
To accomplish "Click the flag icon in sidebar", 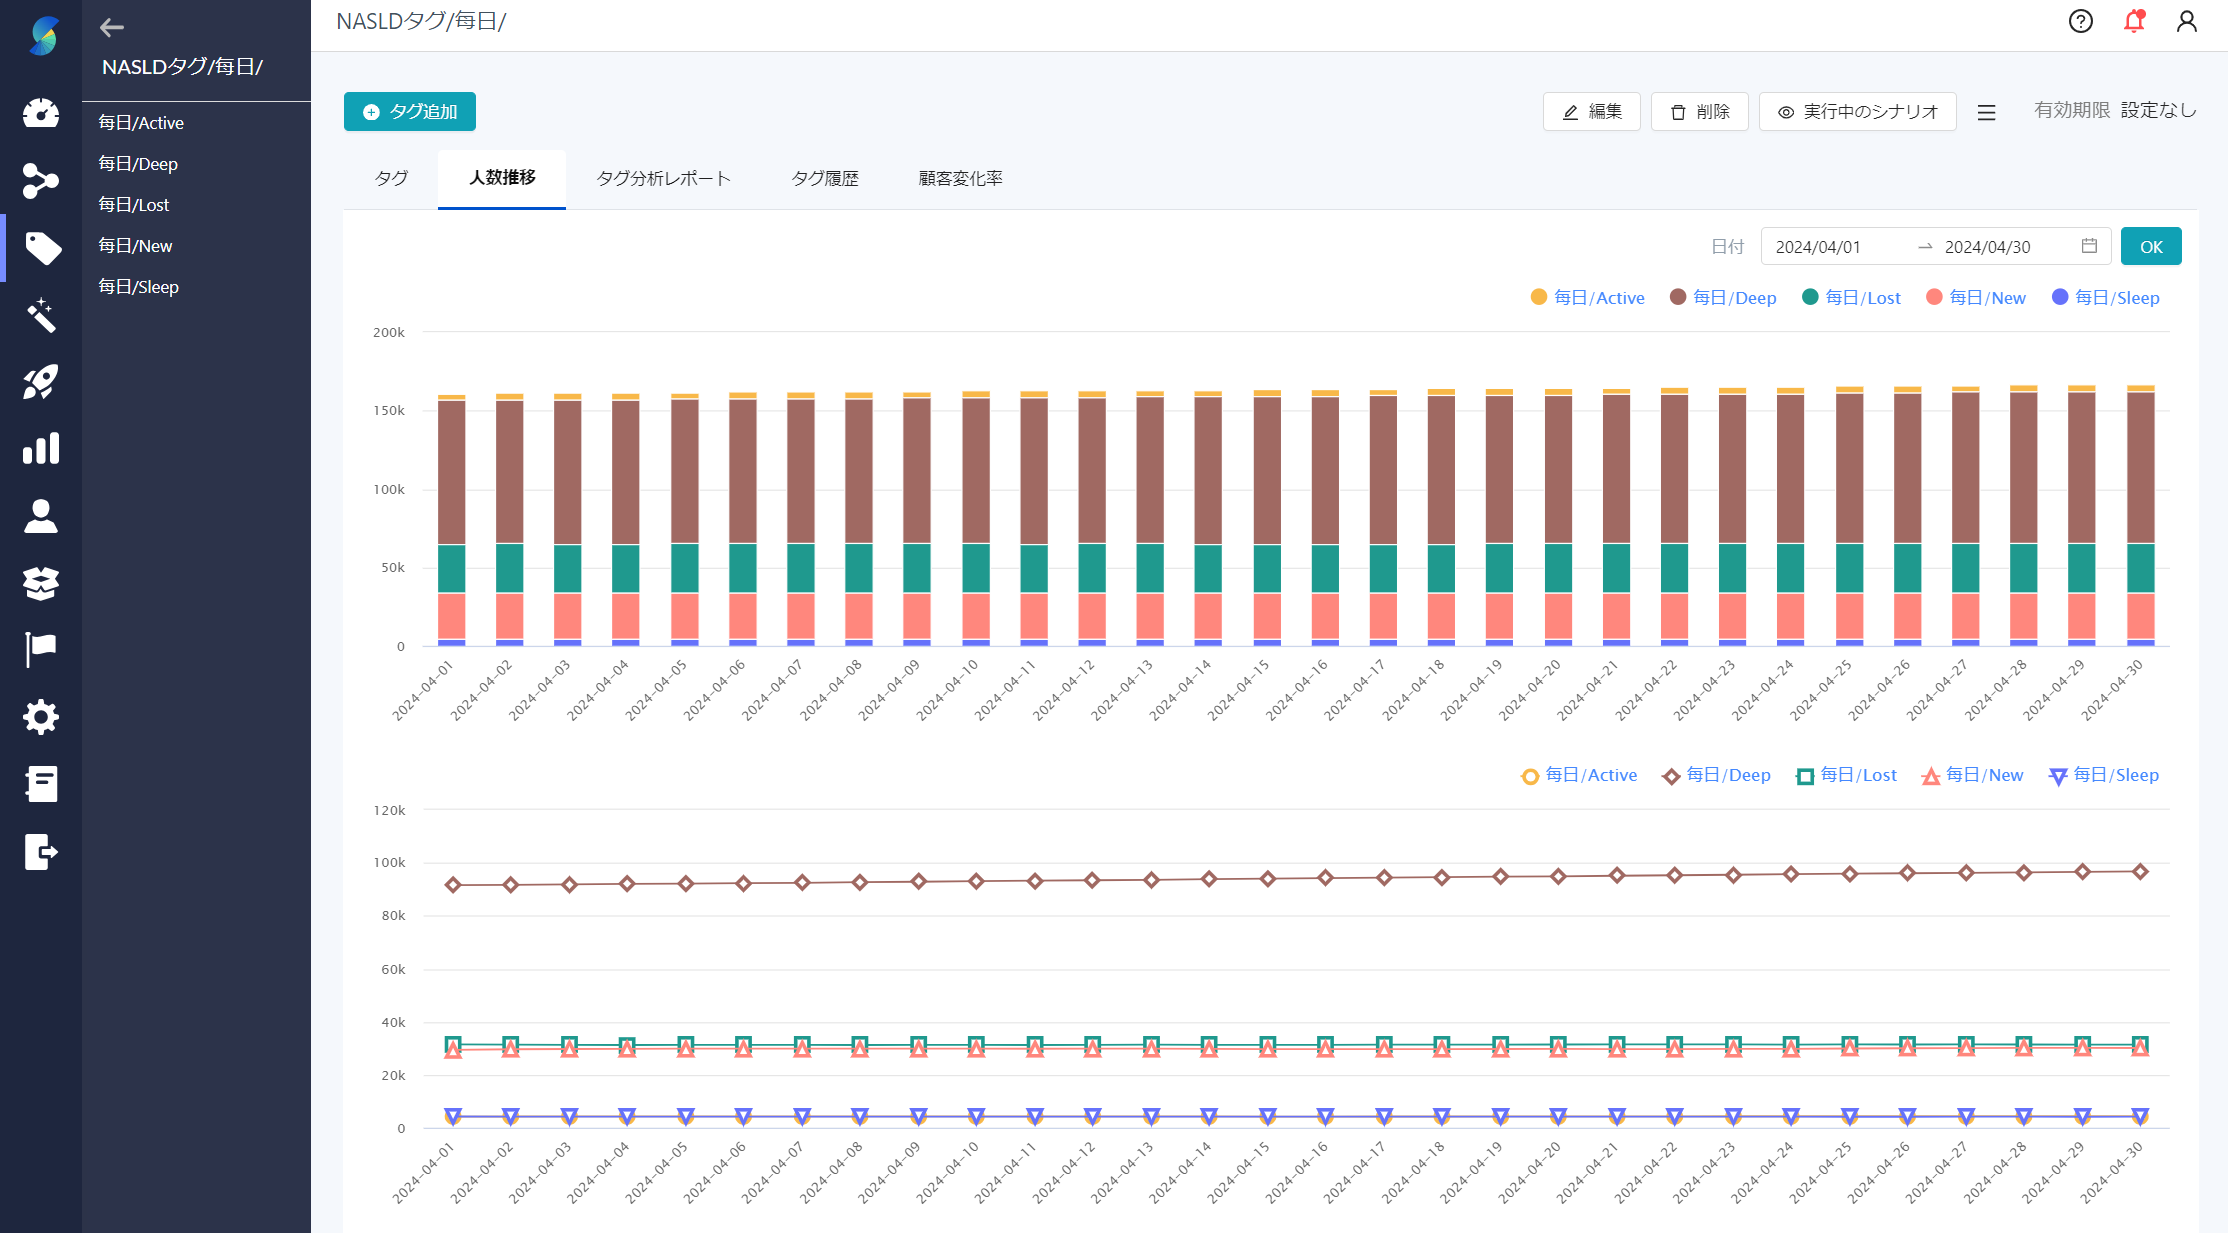I will point(41,650).
